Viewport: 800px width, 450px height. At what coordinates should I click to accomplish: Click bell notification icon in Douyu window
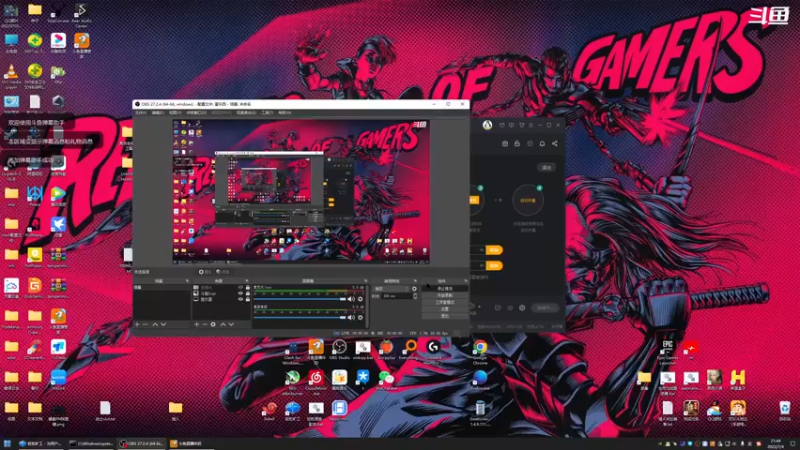click(x=542, y=144)
